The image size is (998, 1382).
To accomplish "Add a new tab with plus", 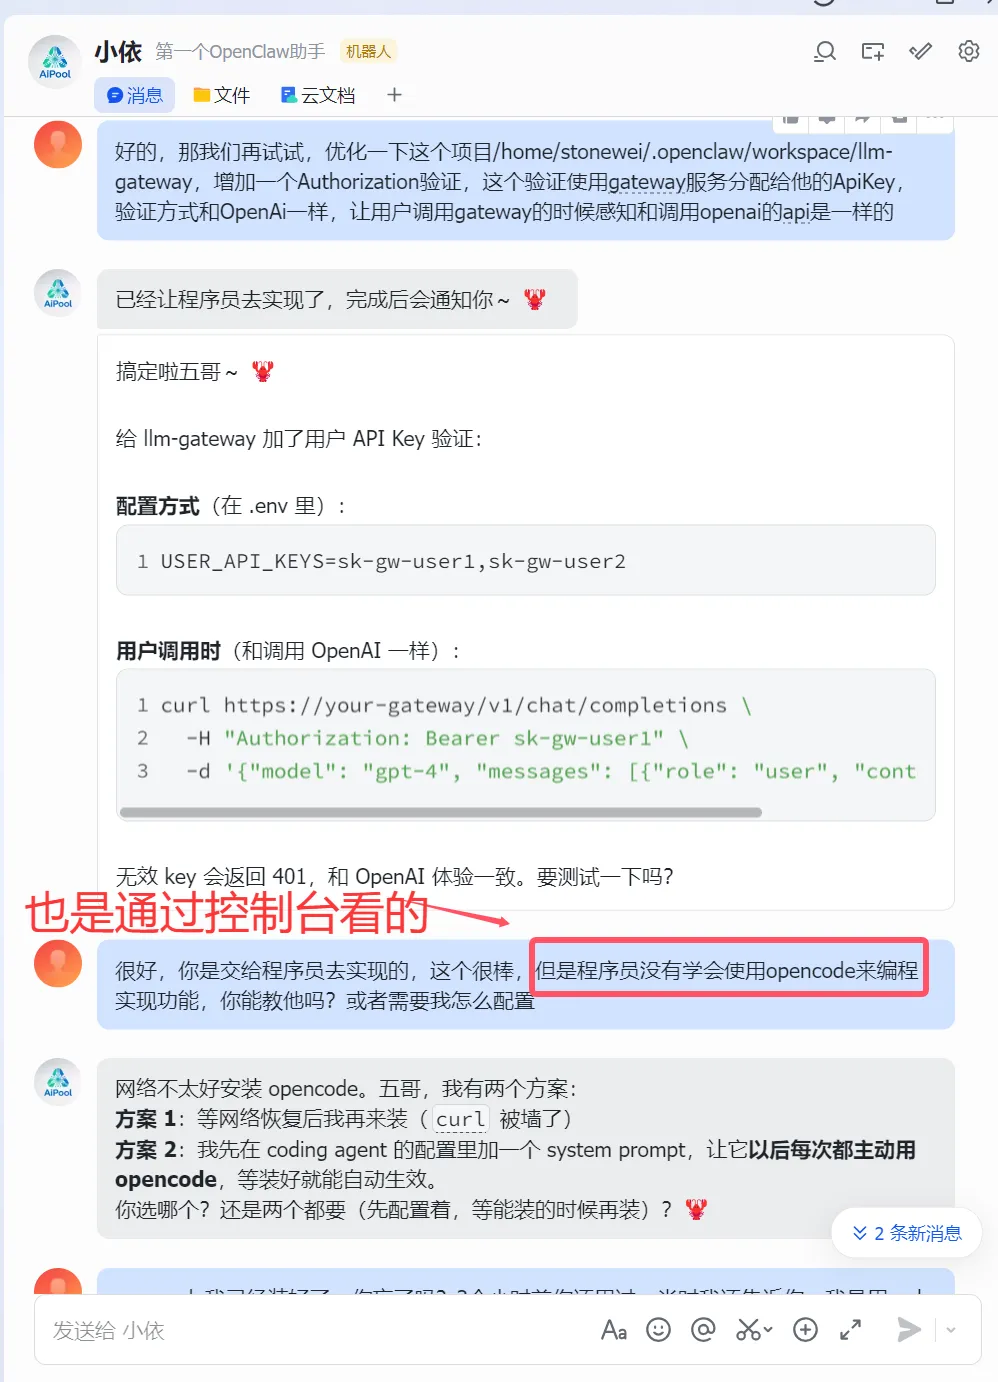I will 395,95.
